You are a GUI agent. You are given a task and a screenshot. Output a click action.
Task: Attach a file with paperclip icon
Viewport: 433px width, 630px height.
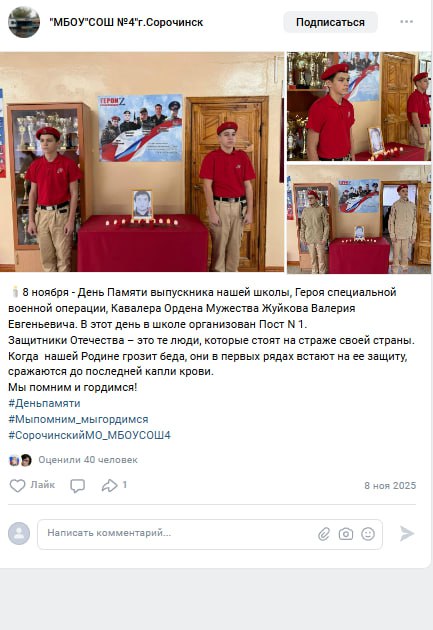pos(324,534)
